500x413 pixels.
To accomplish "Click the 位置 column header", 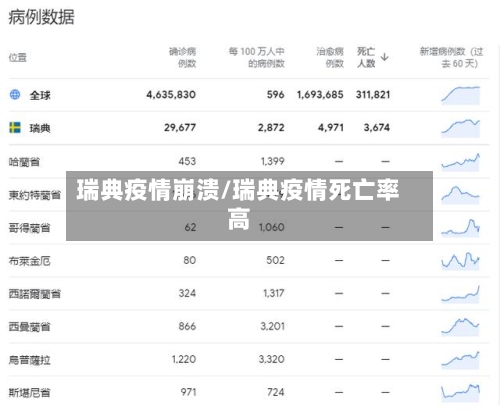I will click(x=17, y=57).
